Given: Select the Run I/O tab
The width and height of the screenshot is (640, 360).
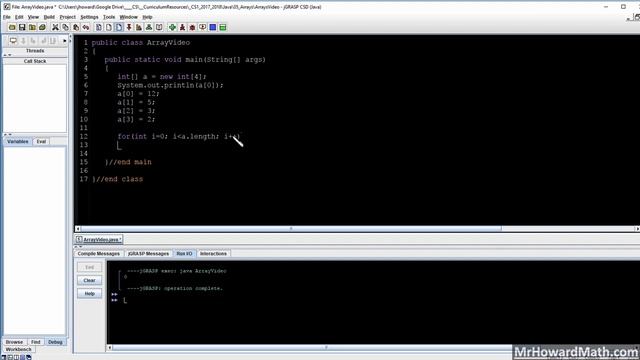Looking at the screenshot, I should (x=184, y=253).
